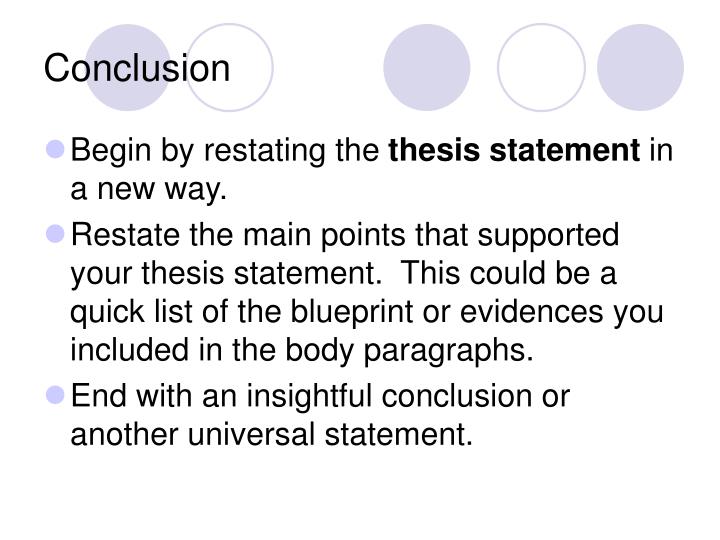Select the second bullet dot before Restate

pyautogui.click(x=56, y=233)
